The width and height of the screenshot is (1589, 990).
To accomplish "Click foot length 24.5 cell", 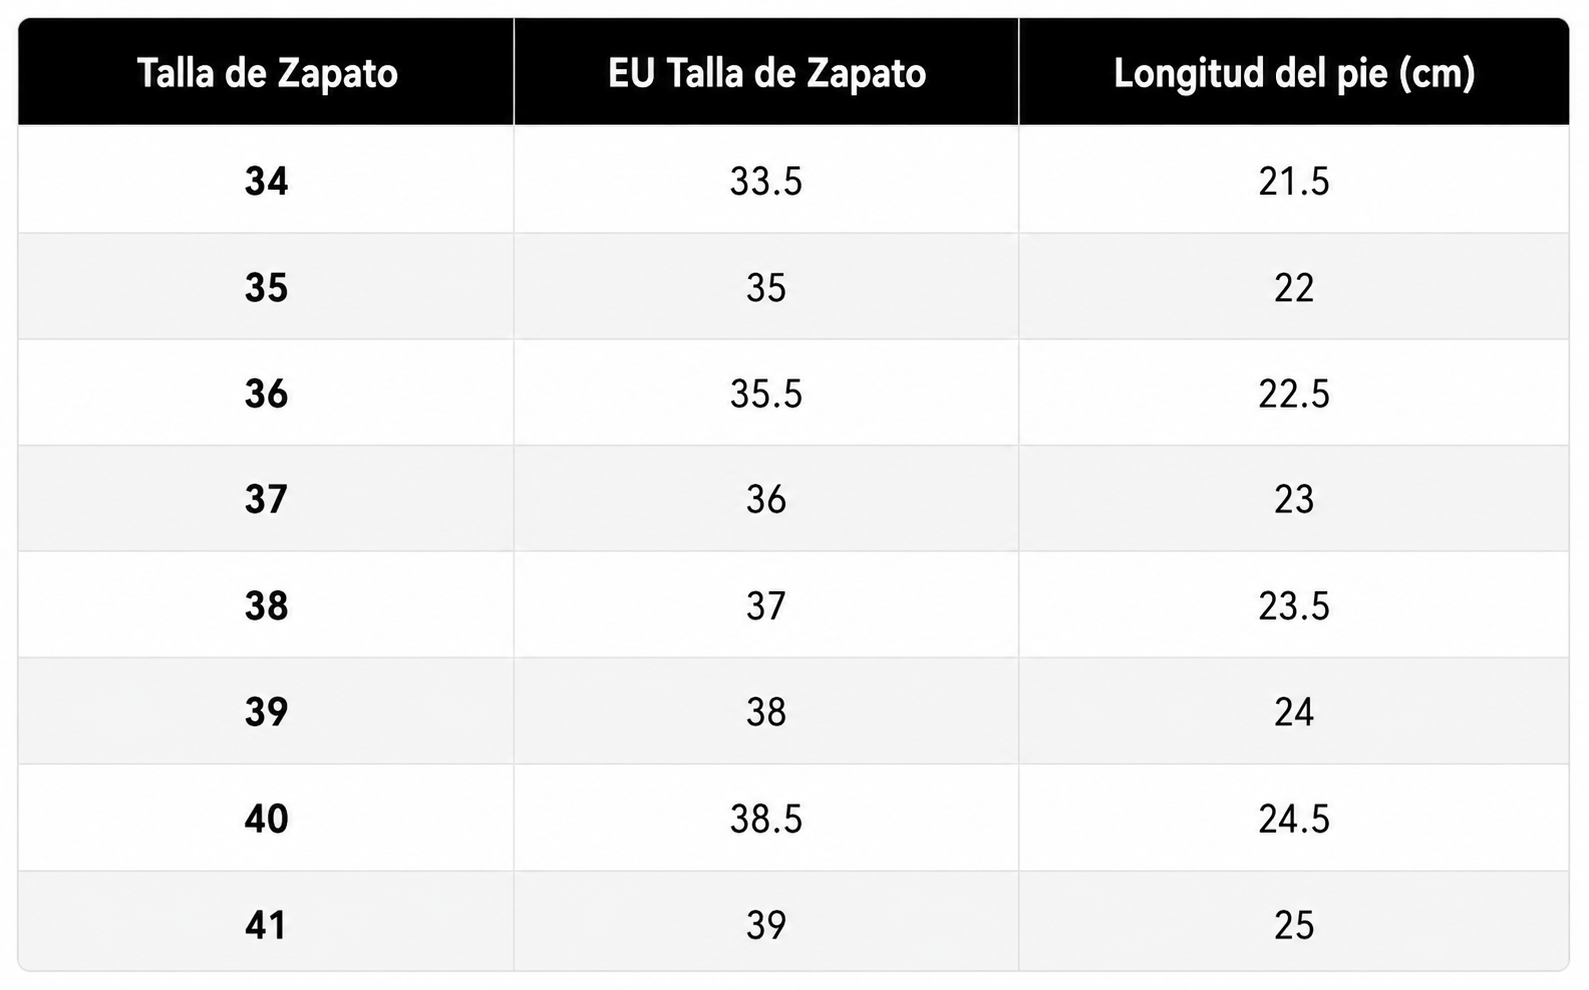I will [1294, 818].
